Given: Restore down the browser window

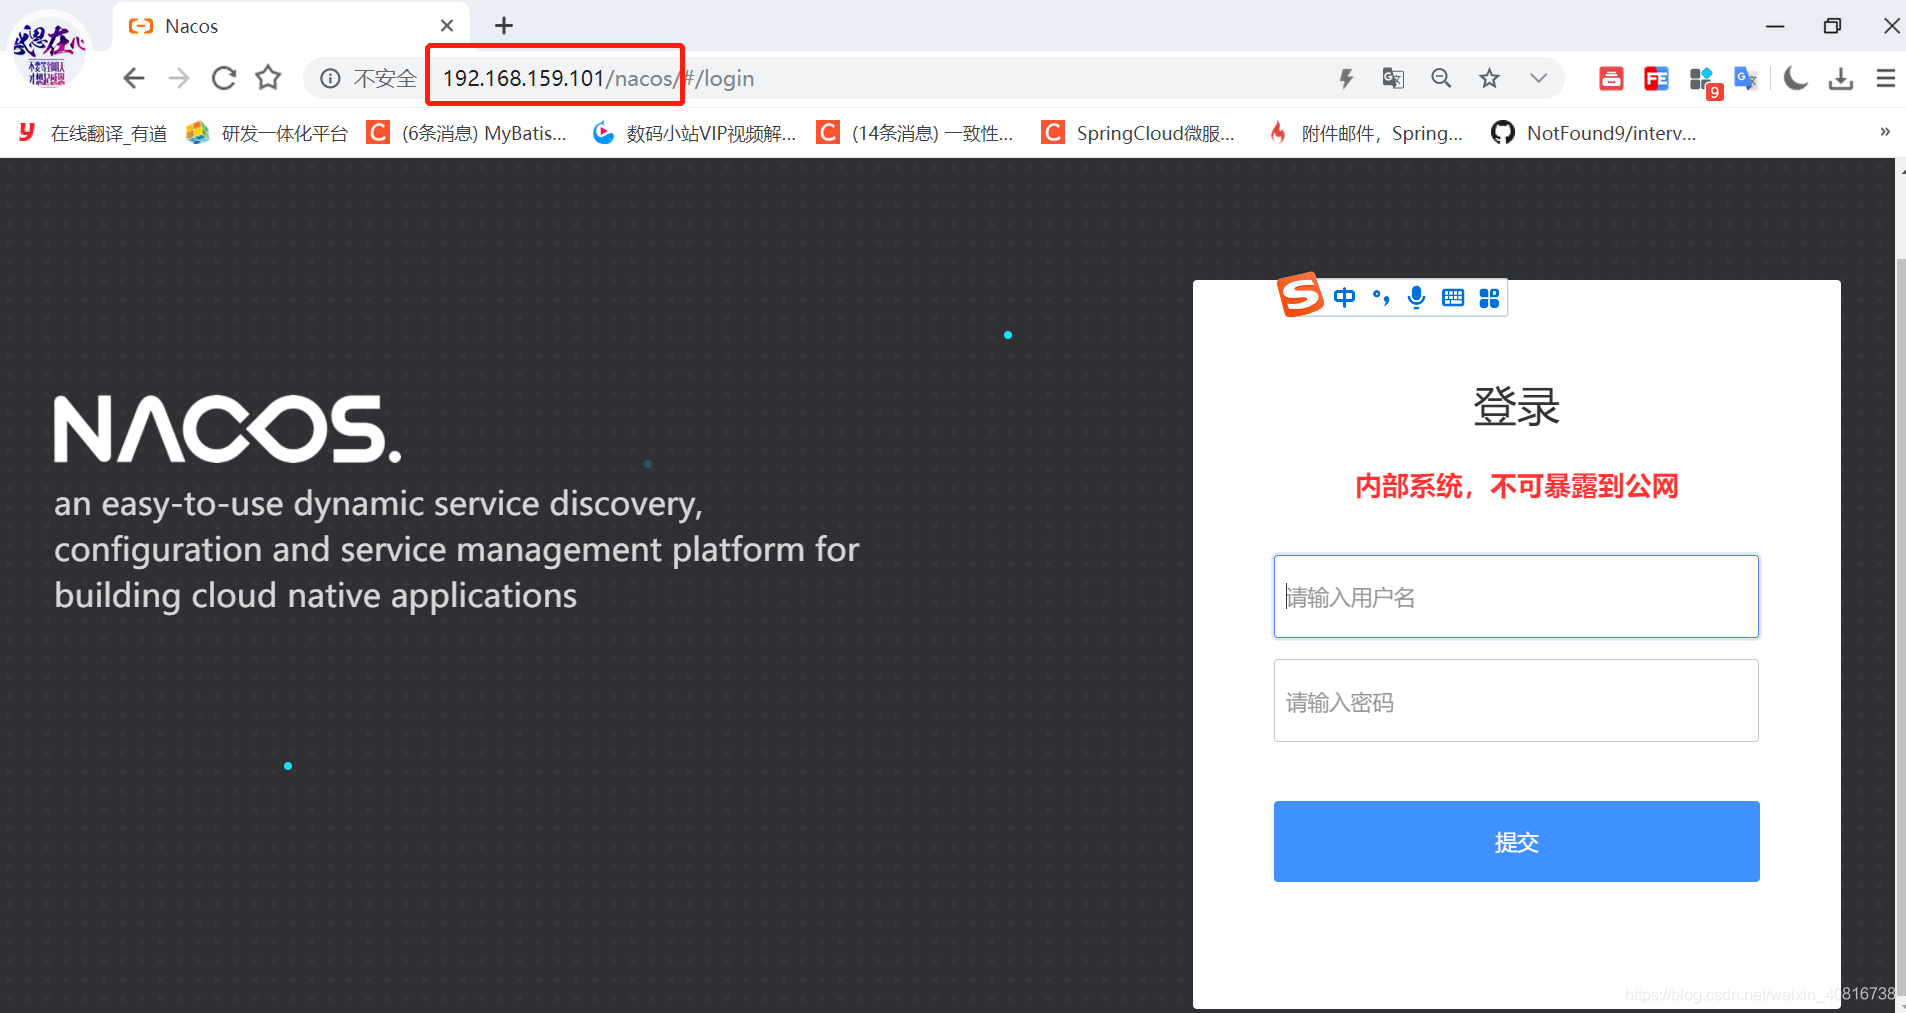Looking at the screenshot, I should pos(1832,26).
